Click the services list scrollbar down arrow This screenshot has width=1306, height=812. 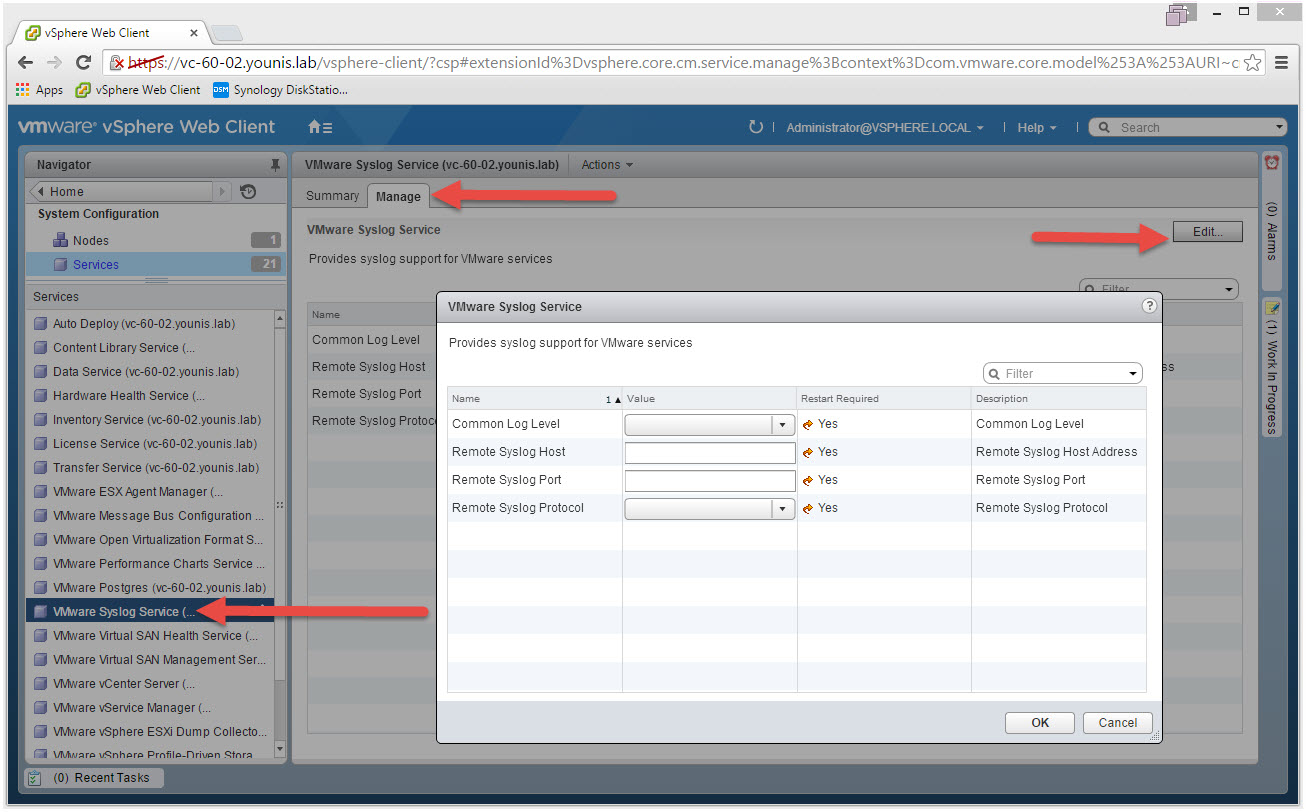(x=280, y=748)
